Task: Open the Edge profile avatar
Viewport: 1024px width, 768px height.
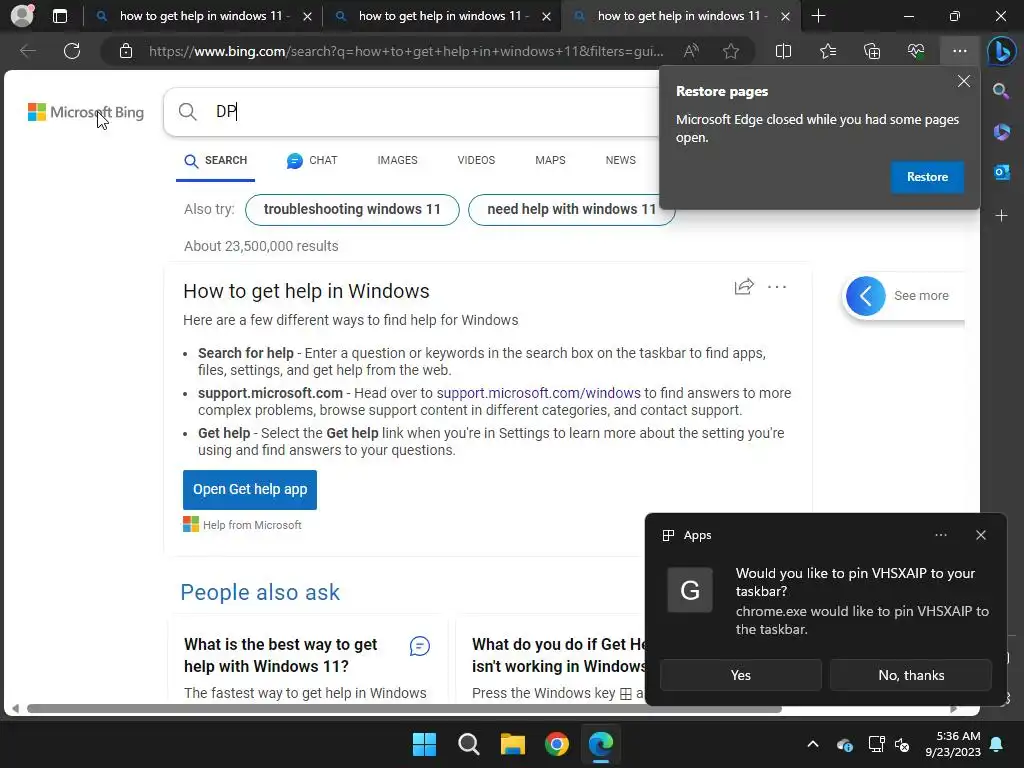Action: pyautogui.click(x=22, y=15)
